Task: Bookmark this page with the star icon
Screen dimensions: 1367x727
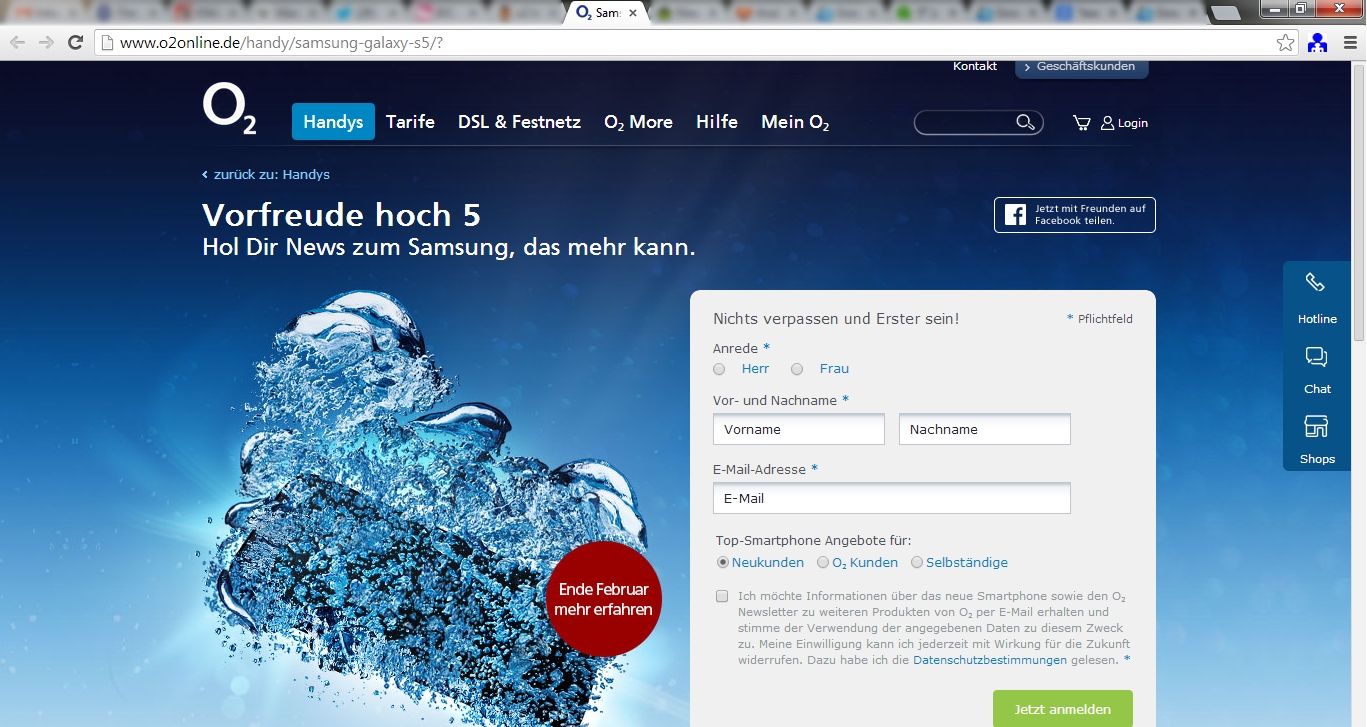Action: pos(1286,42)
